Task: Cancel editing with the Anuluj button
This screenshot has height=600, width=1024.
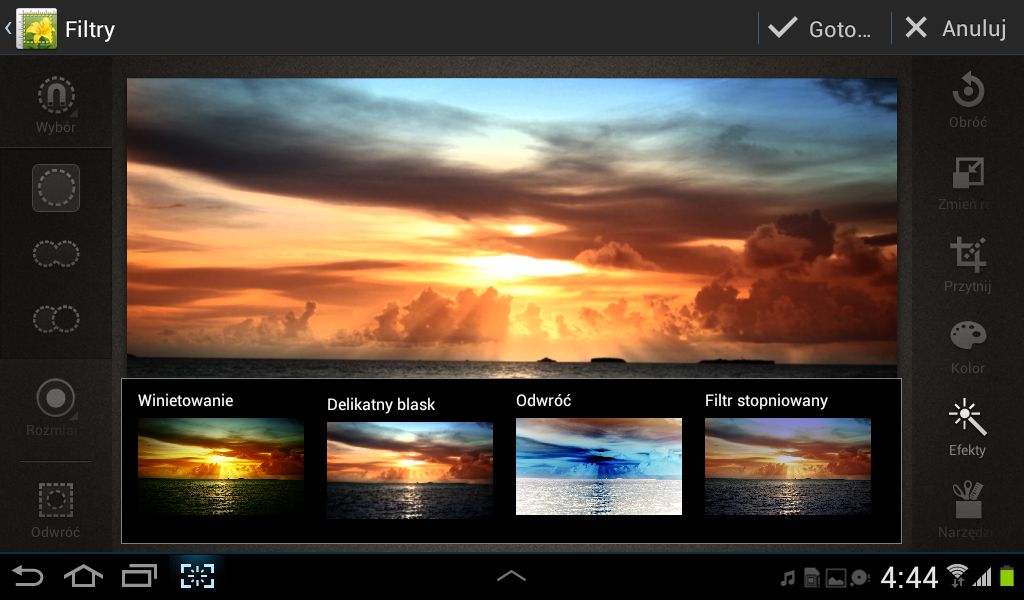Action: point(956,28)
